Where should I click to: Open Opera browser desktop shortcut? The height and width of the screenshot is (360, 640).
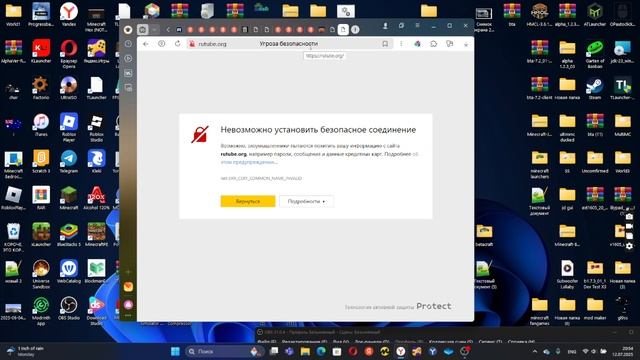69,54
